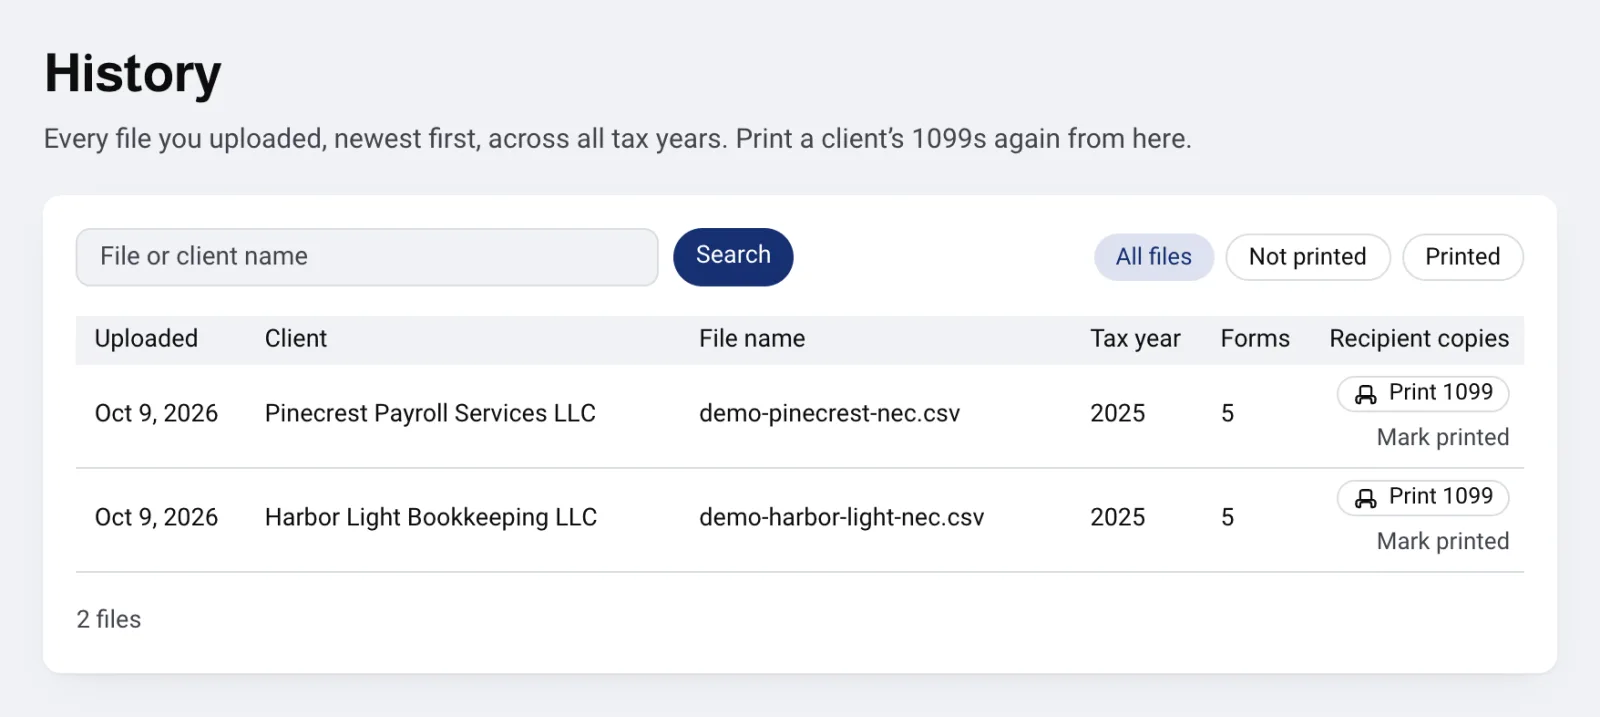Mark Harbor Light file as printed
The height and width of the screenshot is (717, 1600).
coord(1443,541)
